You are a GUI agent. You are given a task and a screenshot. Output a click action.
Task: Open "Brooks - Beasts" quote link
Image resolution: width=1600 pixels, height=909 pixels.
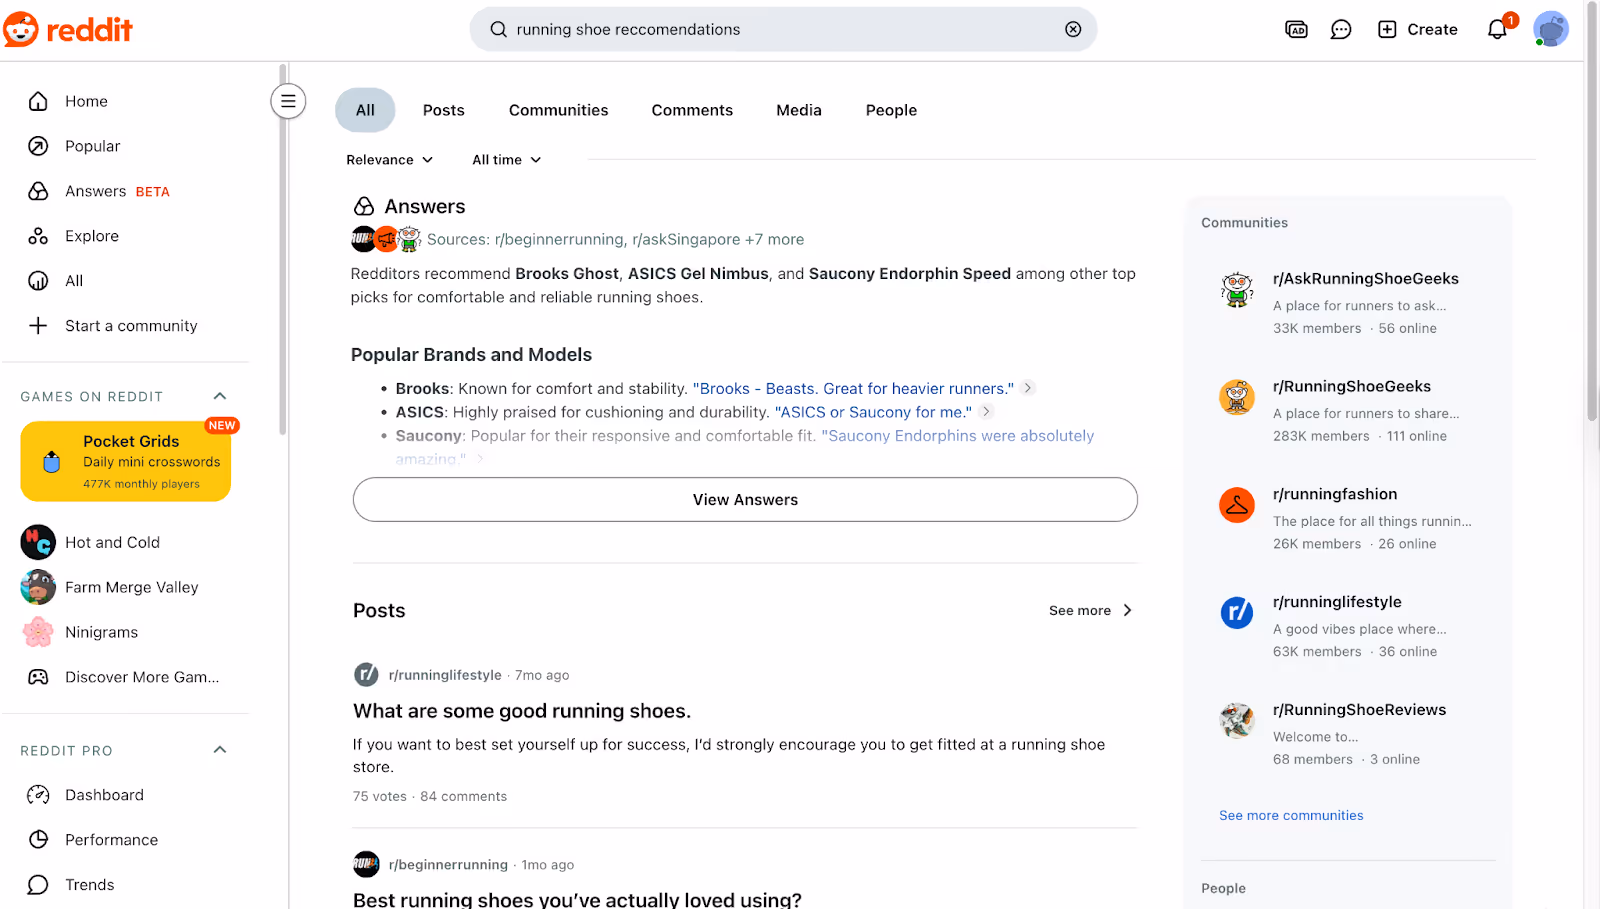pos(853,389)
